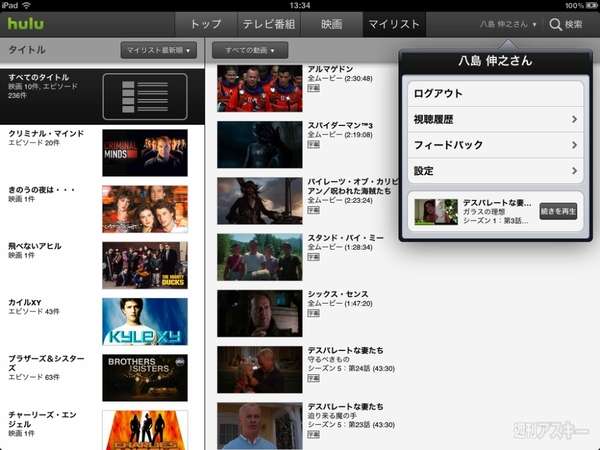This screenshot has height=450, width=600.
Task: Tap the chevron next to 視聴履歴
Action: point(574,119)
